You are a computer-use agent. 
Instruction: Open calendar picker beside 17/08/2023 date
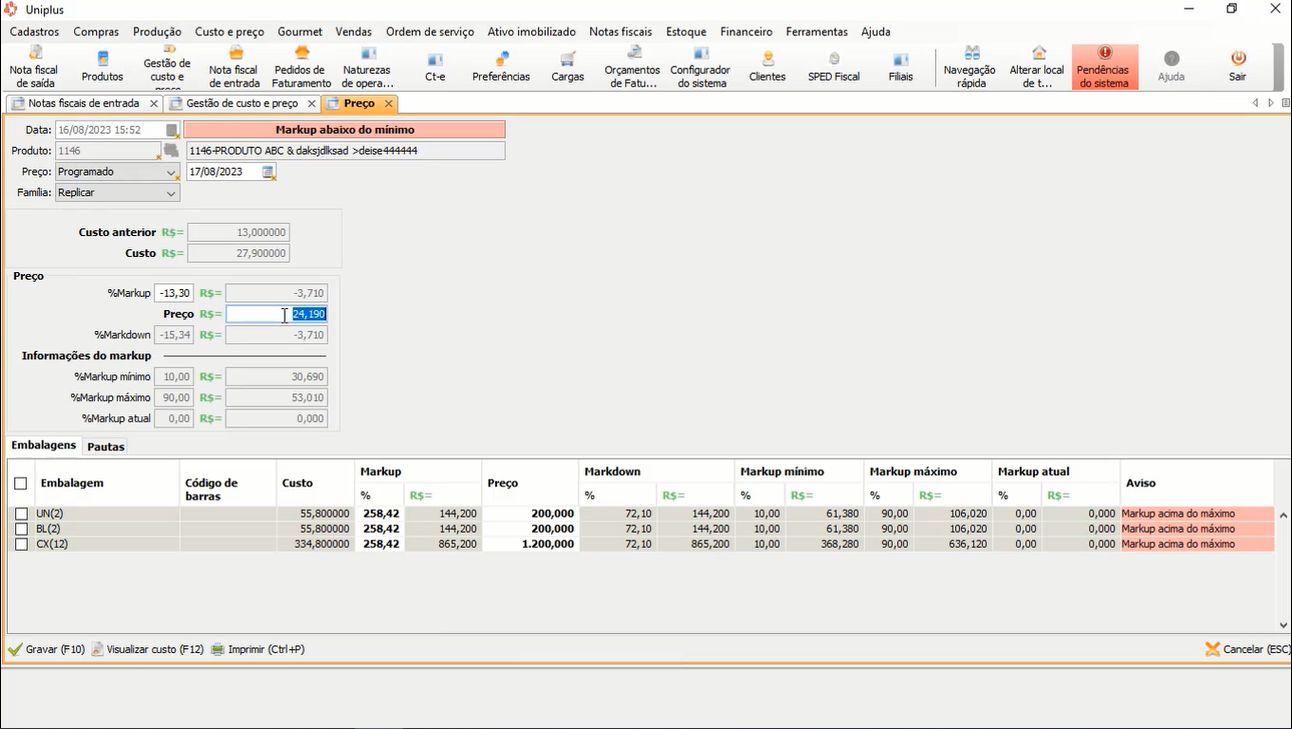[x=268, y=172]
